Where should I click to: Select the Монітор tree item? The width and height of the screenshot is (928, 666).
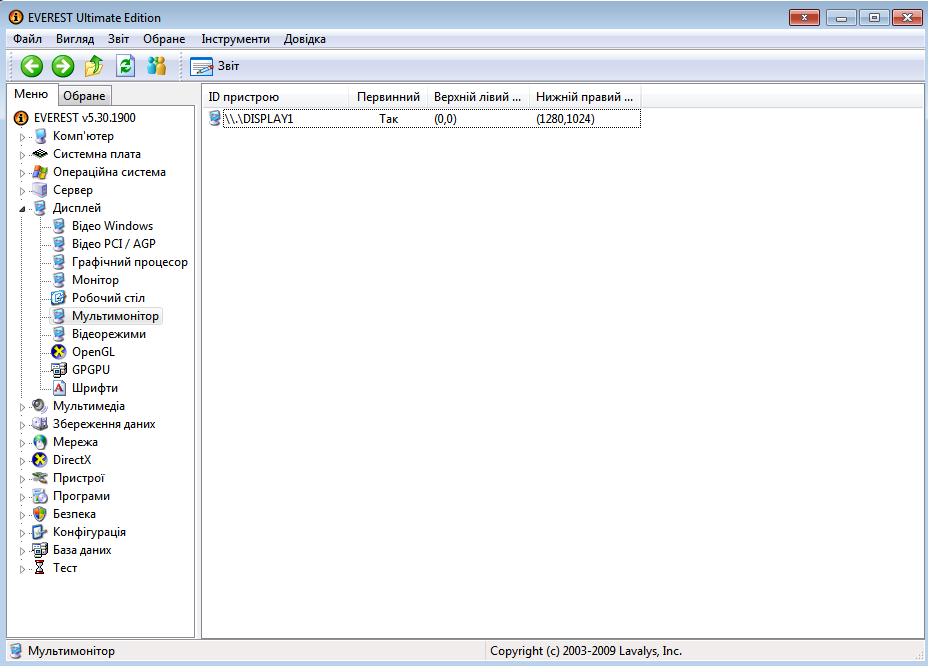pos(95,280)
